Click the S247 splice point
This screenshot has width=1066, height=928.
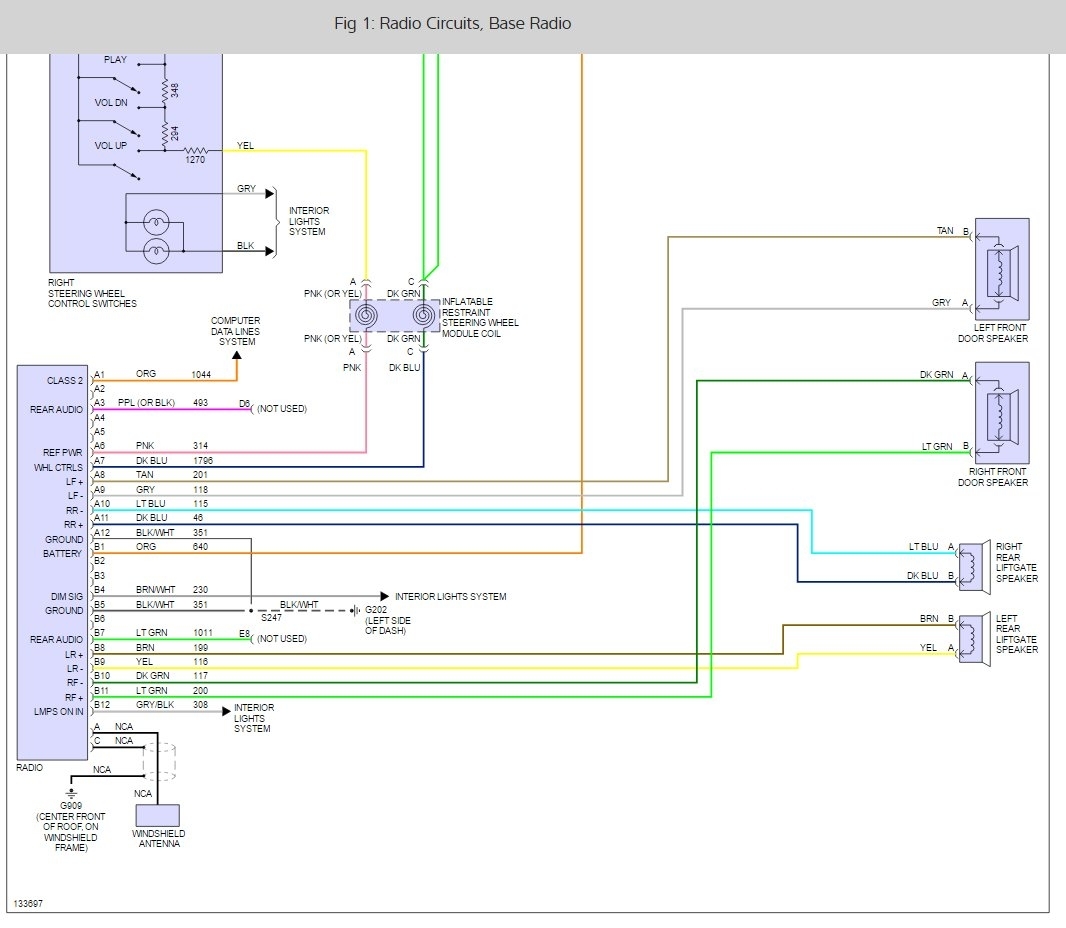(250, 610)
